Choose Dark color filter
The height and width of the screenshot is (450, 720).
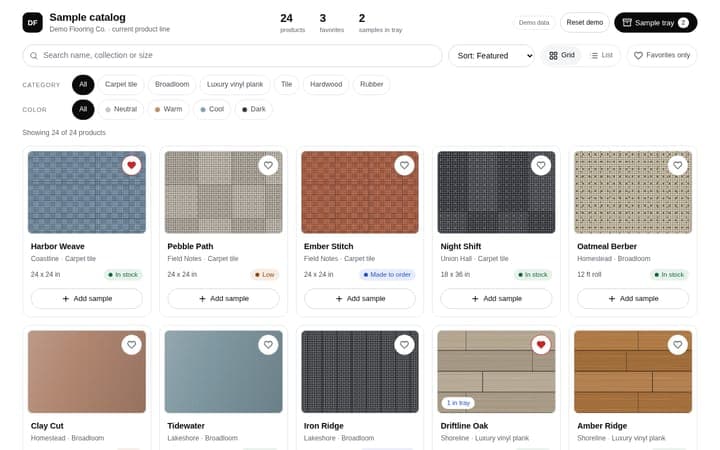(x=253, y=109)
